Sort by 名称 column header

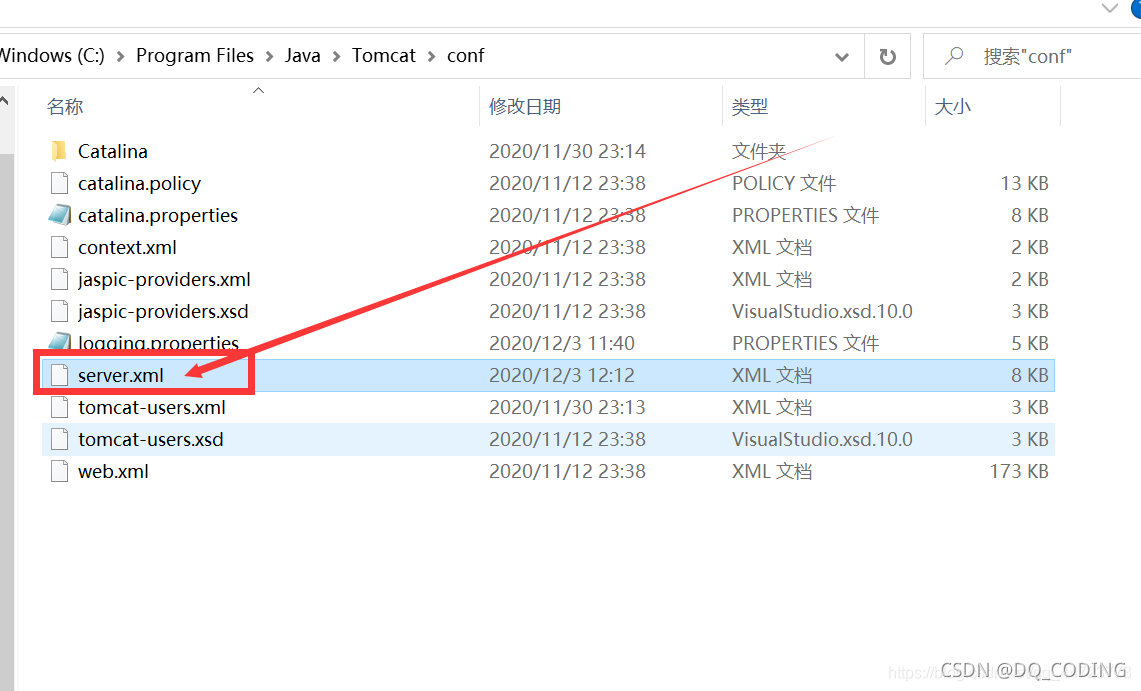[65, 107]
